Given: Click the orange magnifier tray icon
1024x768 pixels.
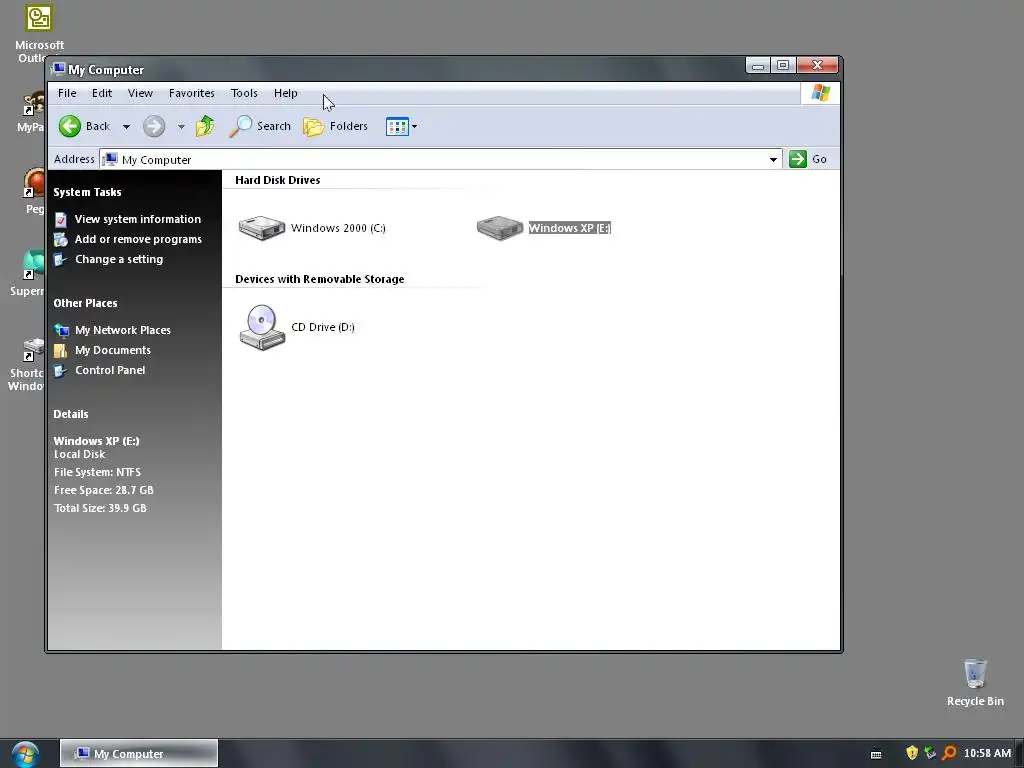Looking at the screenshot, I should (949, 753).
